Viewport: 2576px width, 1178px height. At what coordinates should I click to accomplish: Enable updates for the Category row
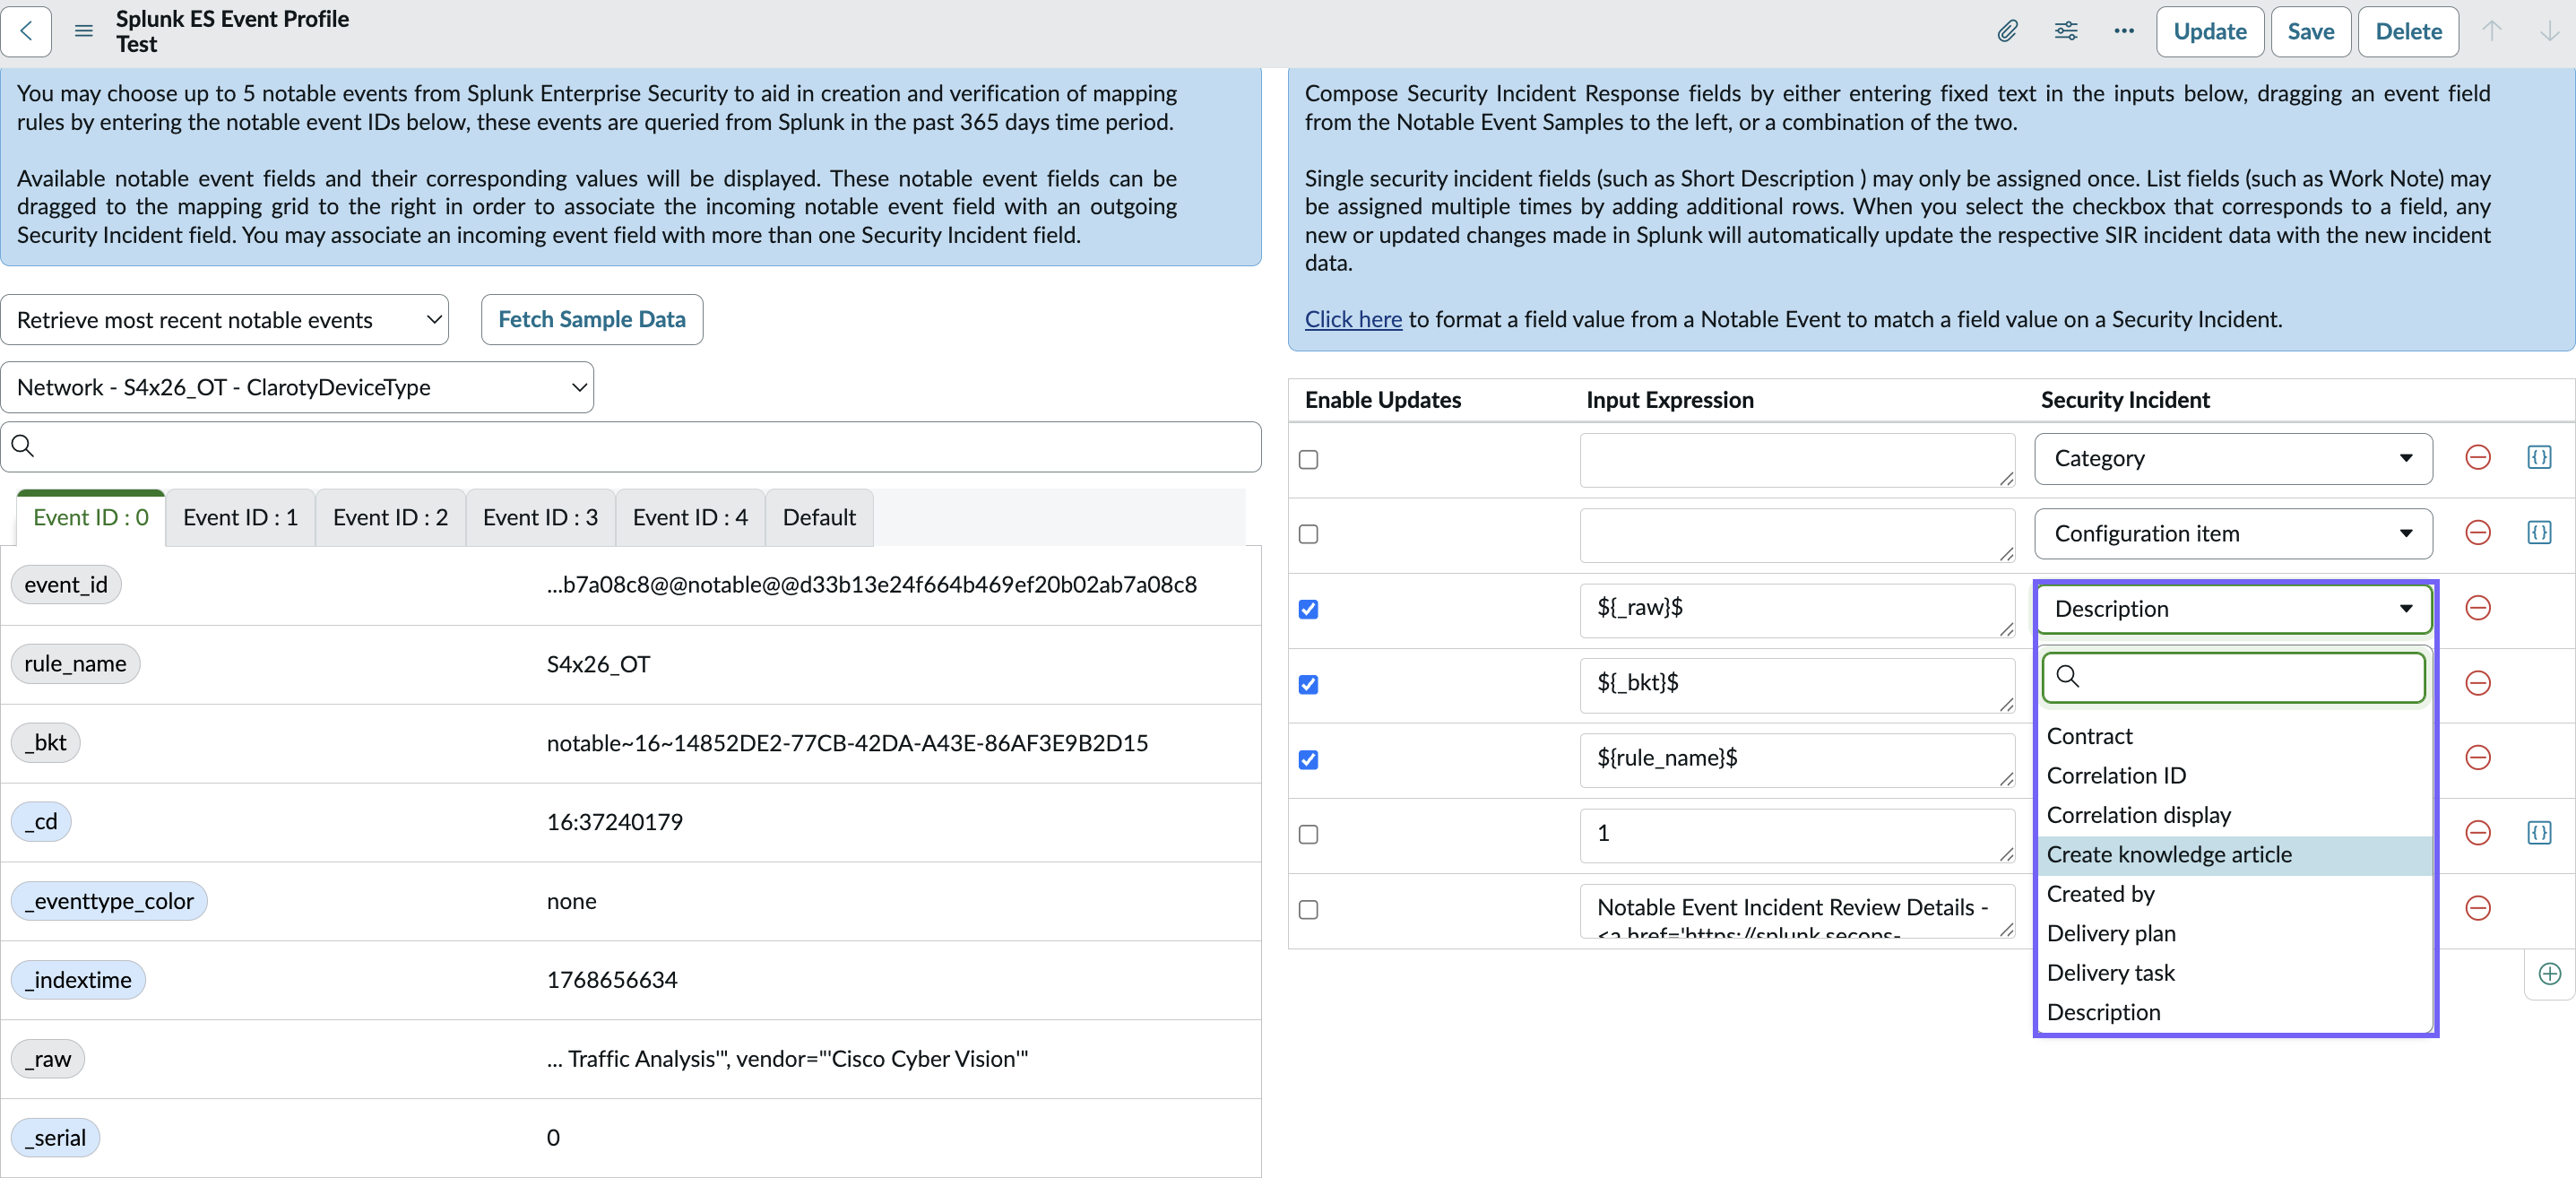1308,460
